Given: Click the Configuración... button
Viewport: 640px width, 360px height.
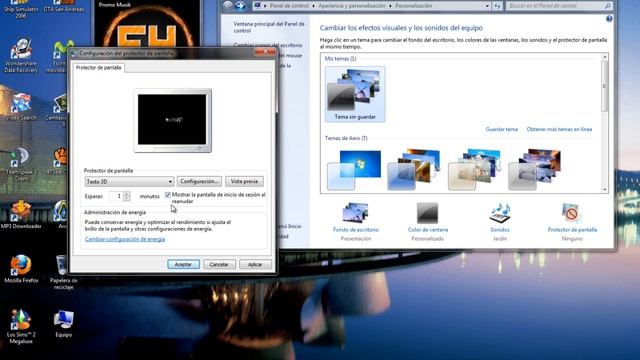Looking at the screenshot, I should [199, 181].
